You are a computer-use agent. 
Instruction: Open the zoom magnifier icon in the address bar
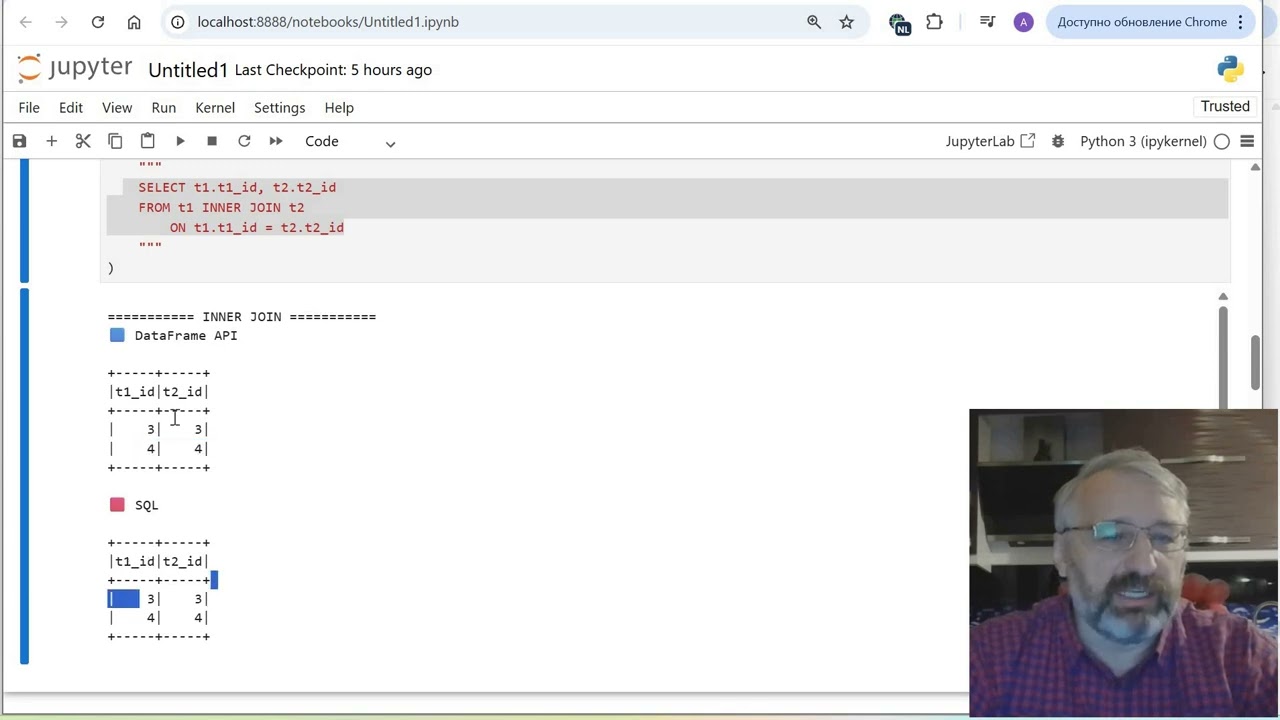pos(814,22)
